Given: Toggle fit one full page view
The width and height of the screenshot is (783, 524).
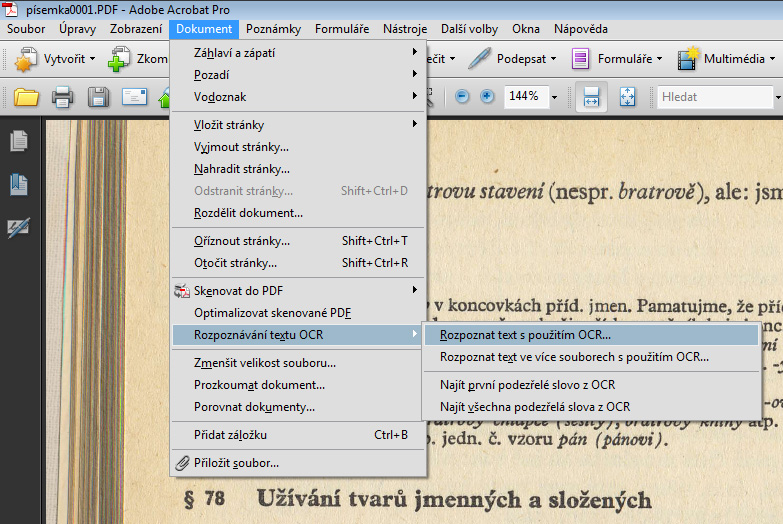Looking at the screenshot, I should click(x=627, y=97).
